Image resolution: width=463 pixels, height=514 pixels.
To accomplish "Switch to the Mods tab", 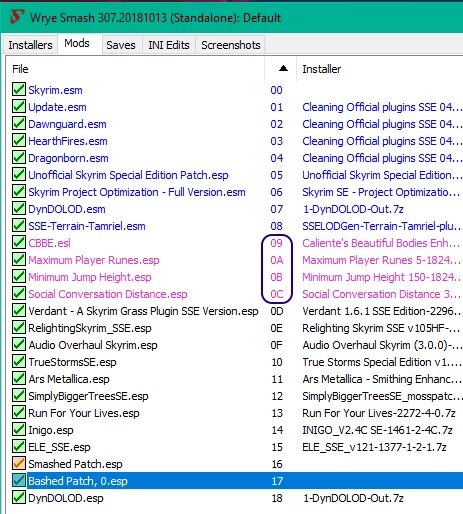I will click(77, 43).
